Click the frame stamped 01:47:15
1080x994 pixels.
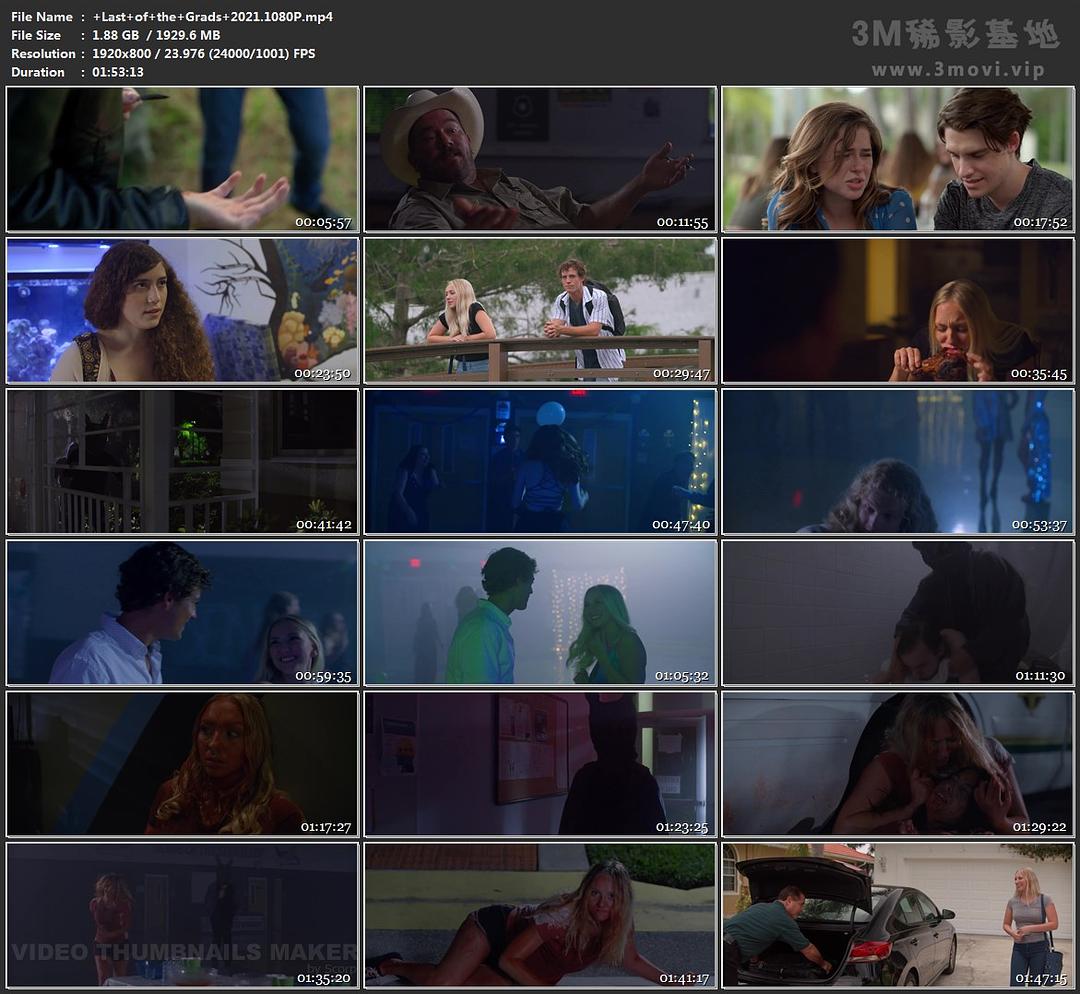tap(897, 915)
